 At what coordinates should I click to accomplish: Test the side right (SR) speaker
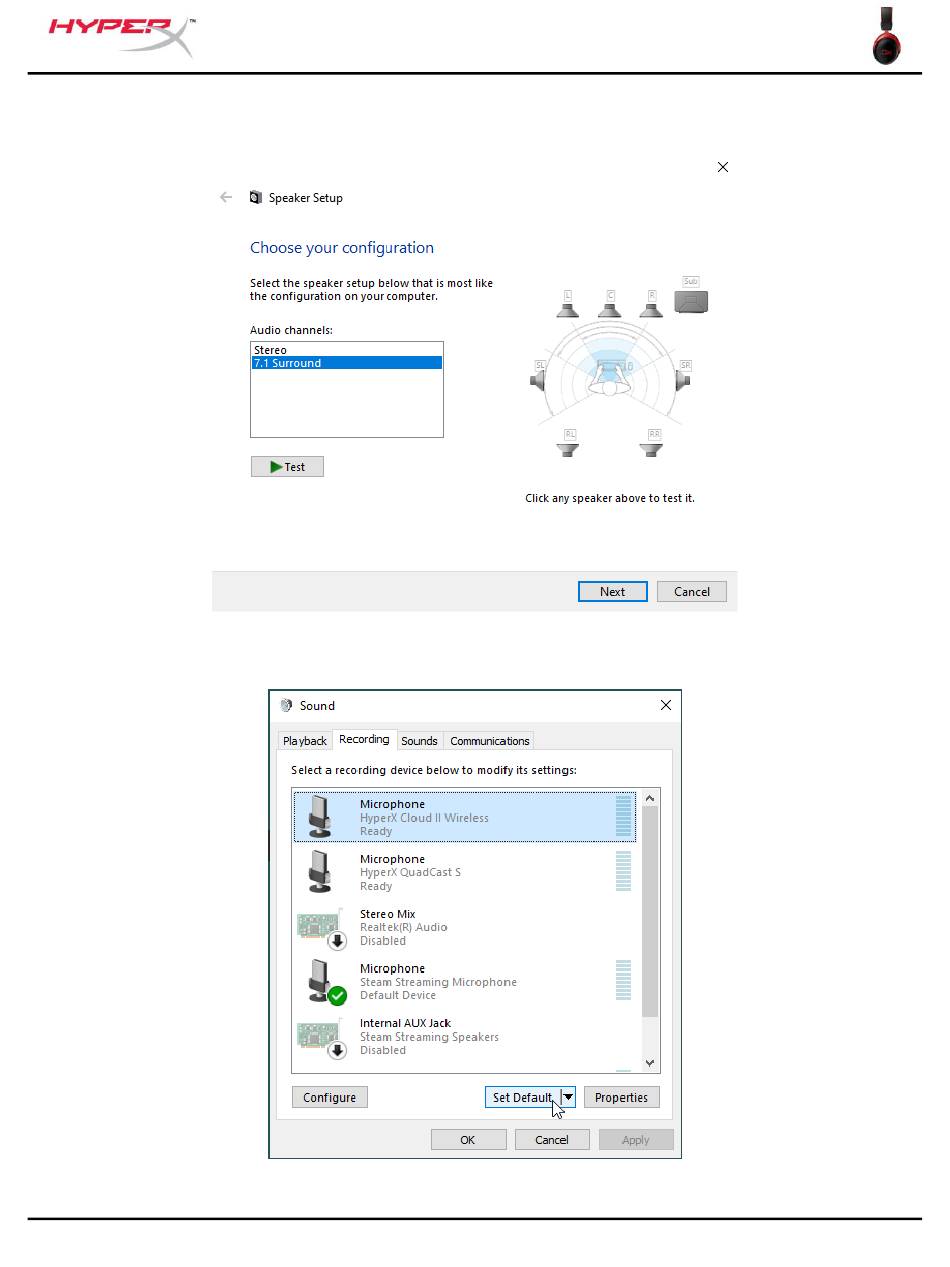684,378
